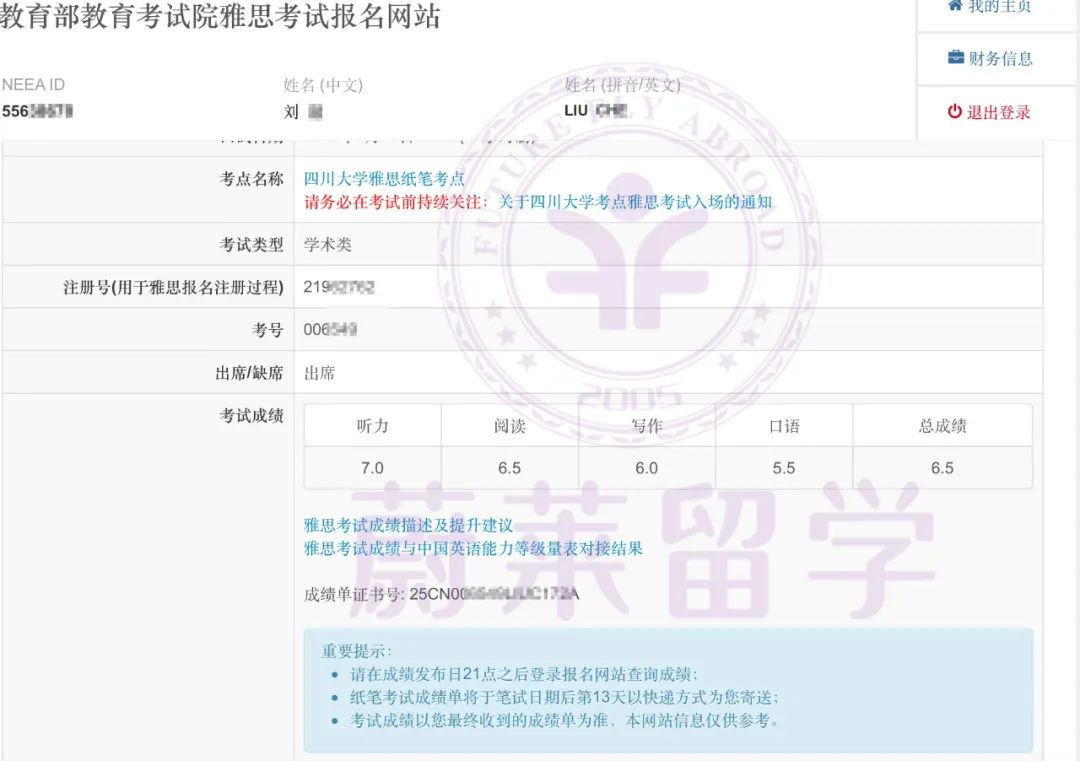Click the briefcase icon beside 财务信息

click(x=955, y=57)
